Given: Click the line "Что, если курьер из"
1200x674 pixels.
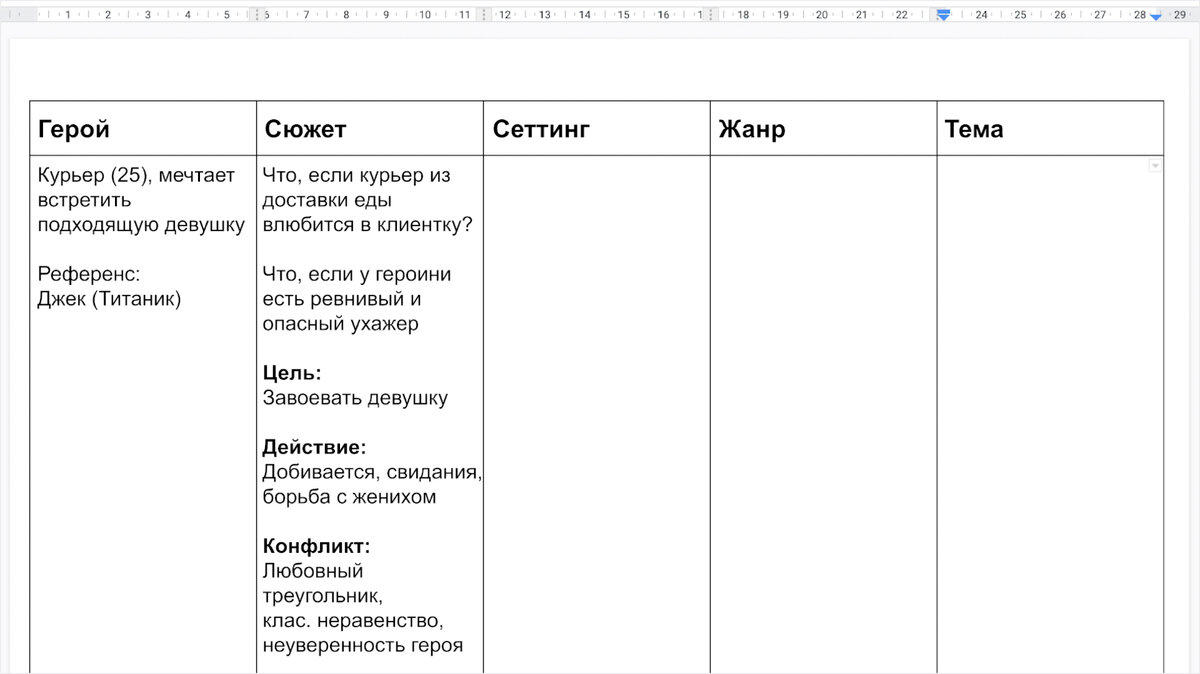Looking at the screenshot, I should [x=356, y=175].
